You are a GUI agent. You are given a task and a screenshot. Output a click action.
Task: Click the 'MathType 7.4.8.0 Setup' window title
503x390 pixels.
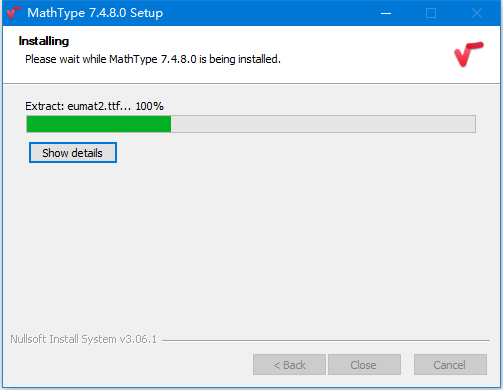pos(95,13)
